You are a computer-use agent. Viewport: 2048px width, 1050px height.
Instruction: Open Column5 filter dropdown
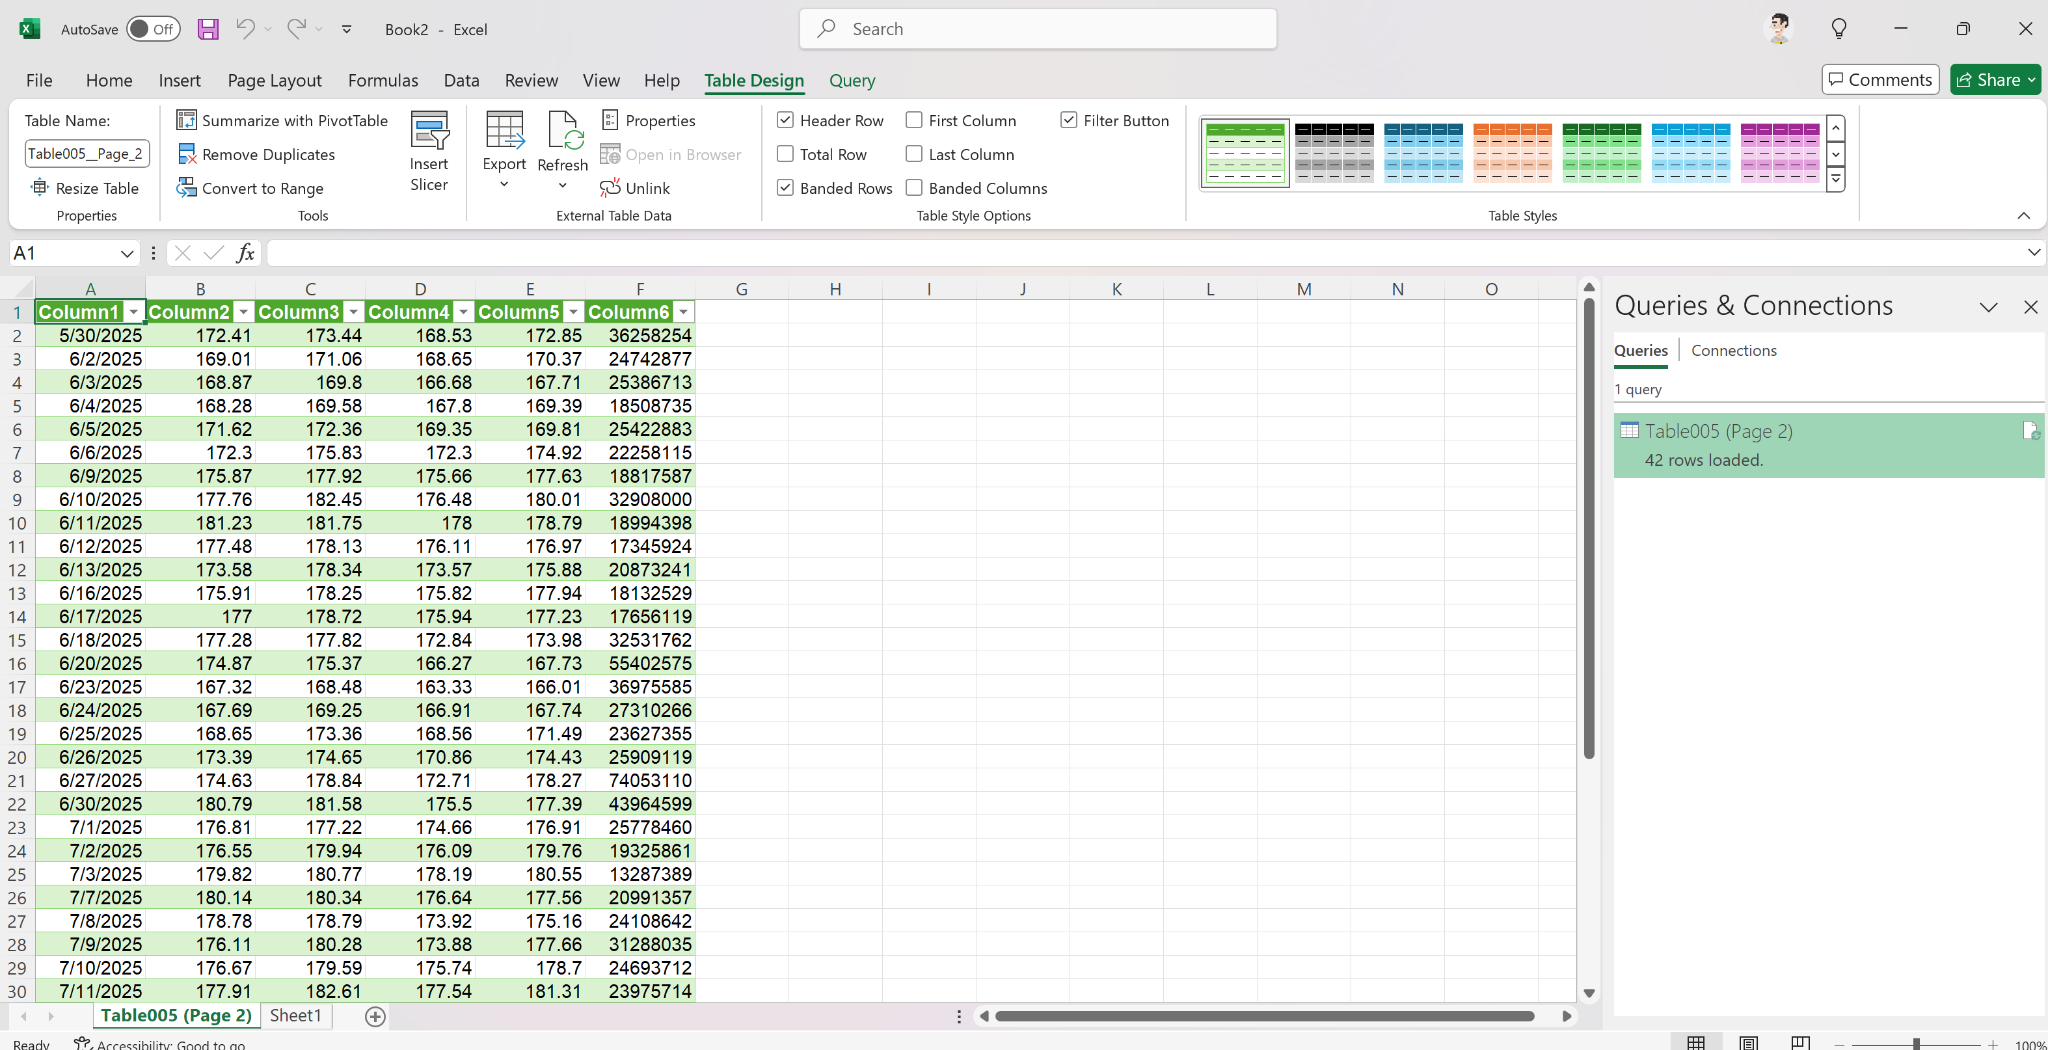(573, 312)
